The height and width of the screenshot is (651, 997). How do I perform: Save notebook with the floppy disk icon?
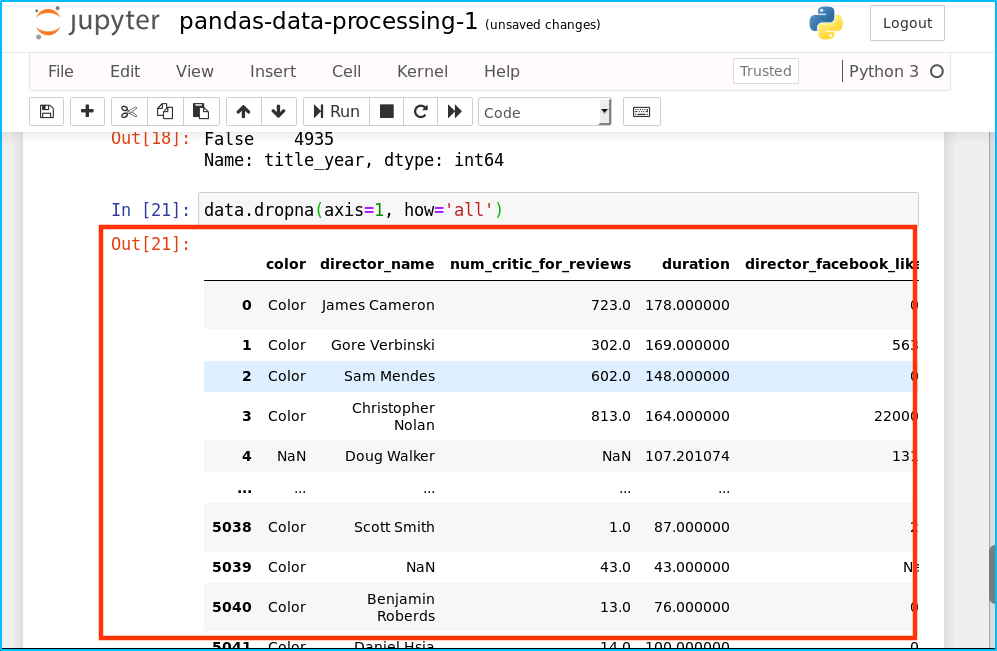[46, 112]
